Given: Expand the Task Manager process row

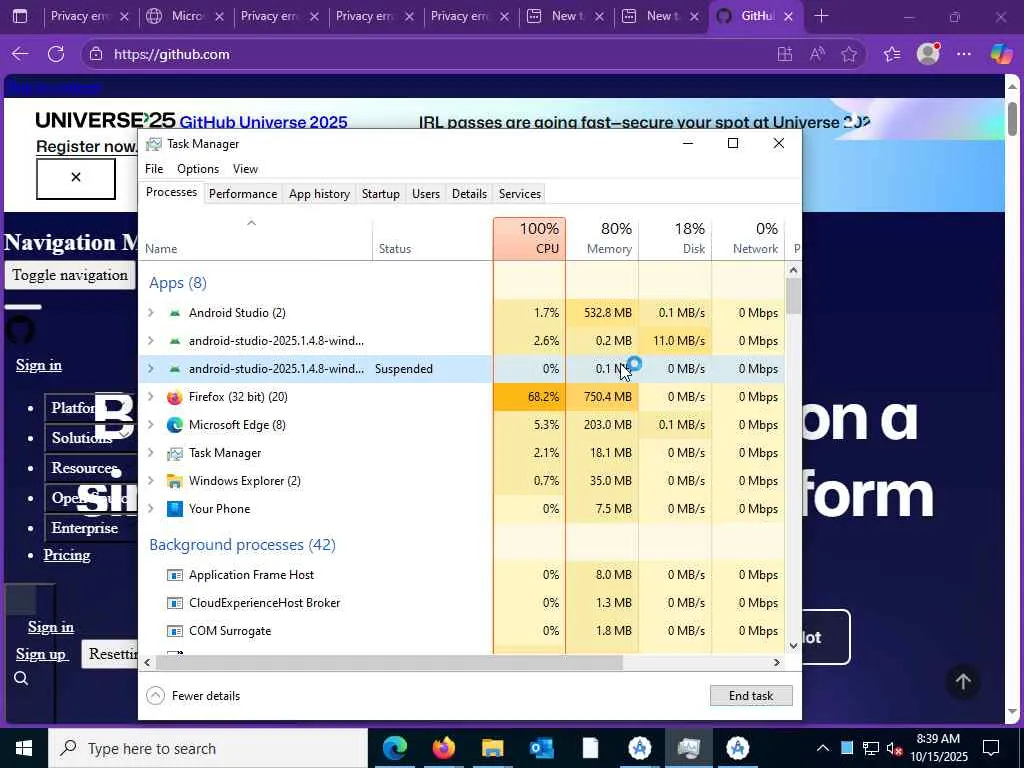Looking at the screenshot, I should 151,453.
